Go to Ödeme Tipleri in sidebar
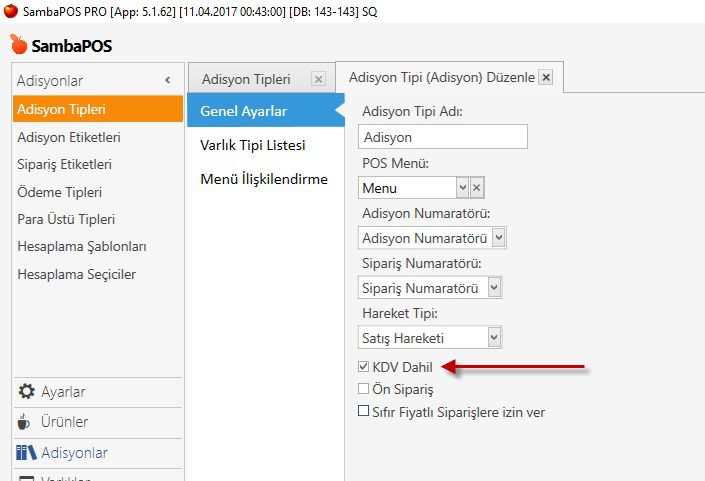Viewport: 705px width, 481px height. click(59, 192)
